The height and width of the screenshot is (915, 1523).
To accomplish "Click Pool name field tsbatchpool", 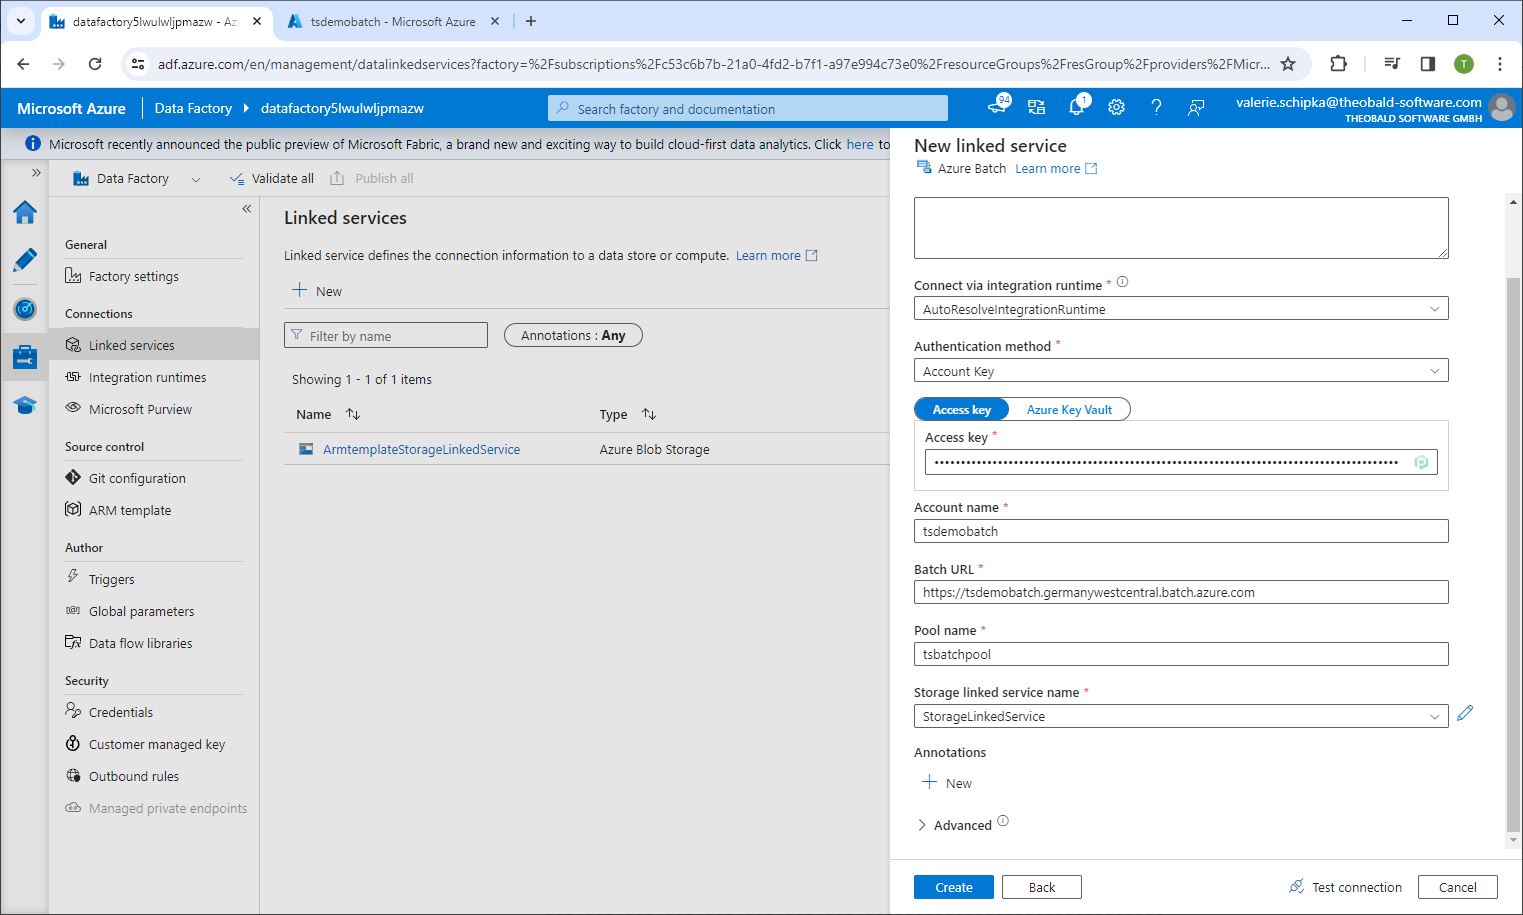I will click(x=1181, y=654).
